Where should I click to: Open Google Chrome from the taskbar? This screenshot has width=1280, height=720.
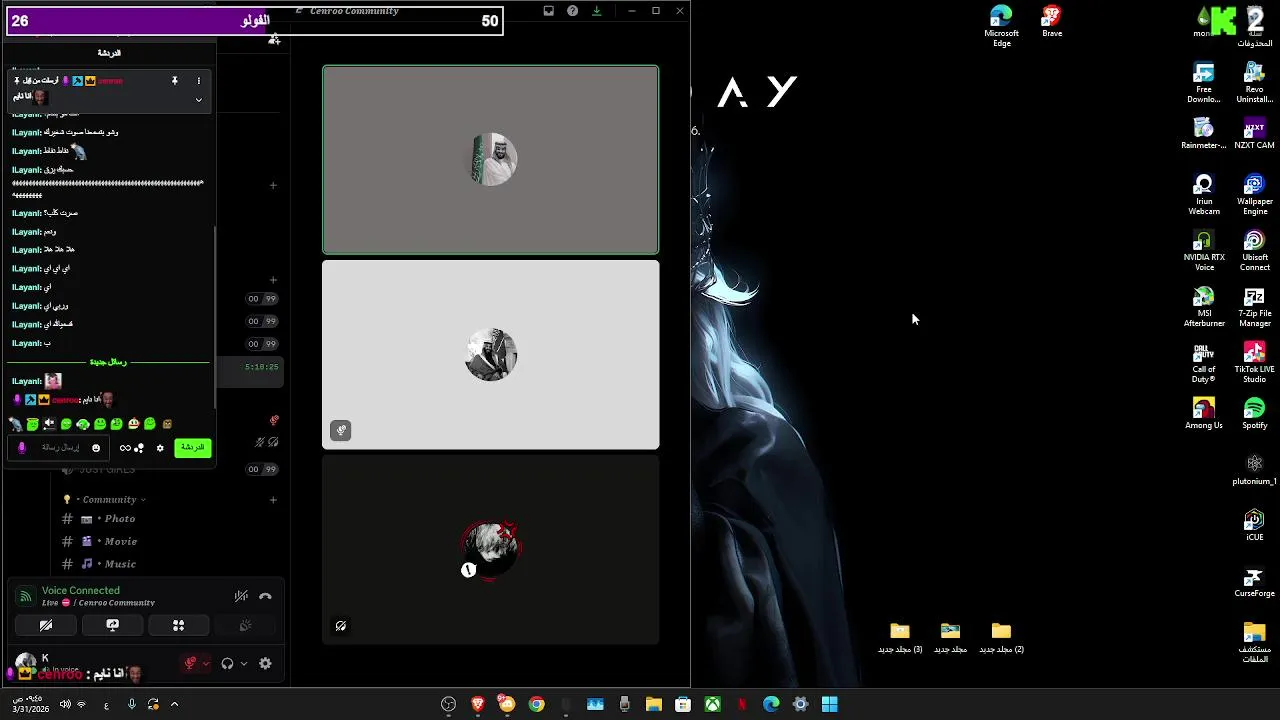click(x=537, y=704)
